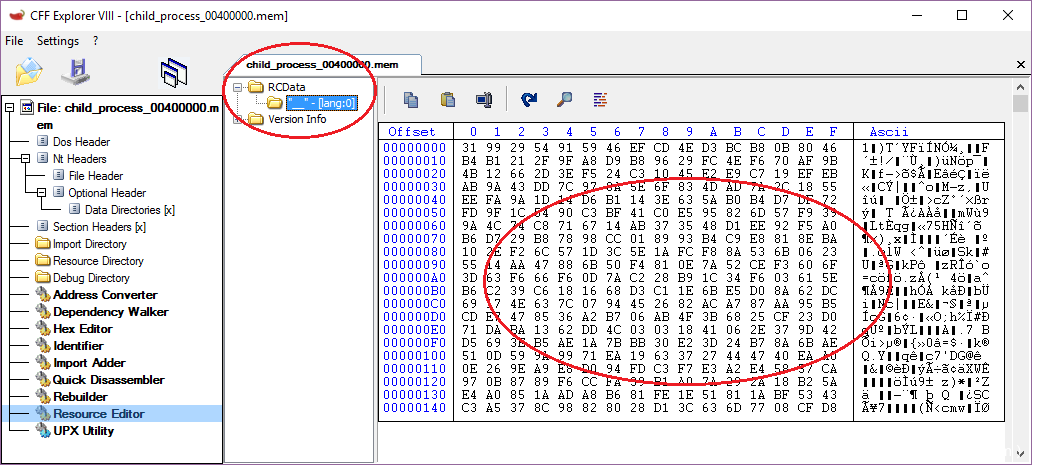The image size is (1037, 470).
Task: Collapse the RCData resource folder
Action: pos(238,87)
